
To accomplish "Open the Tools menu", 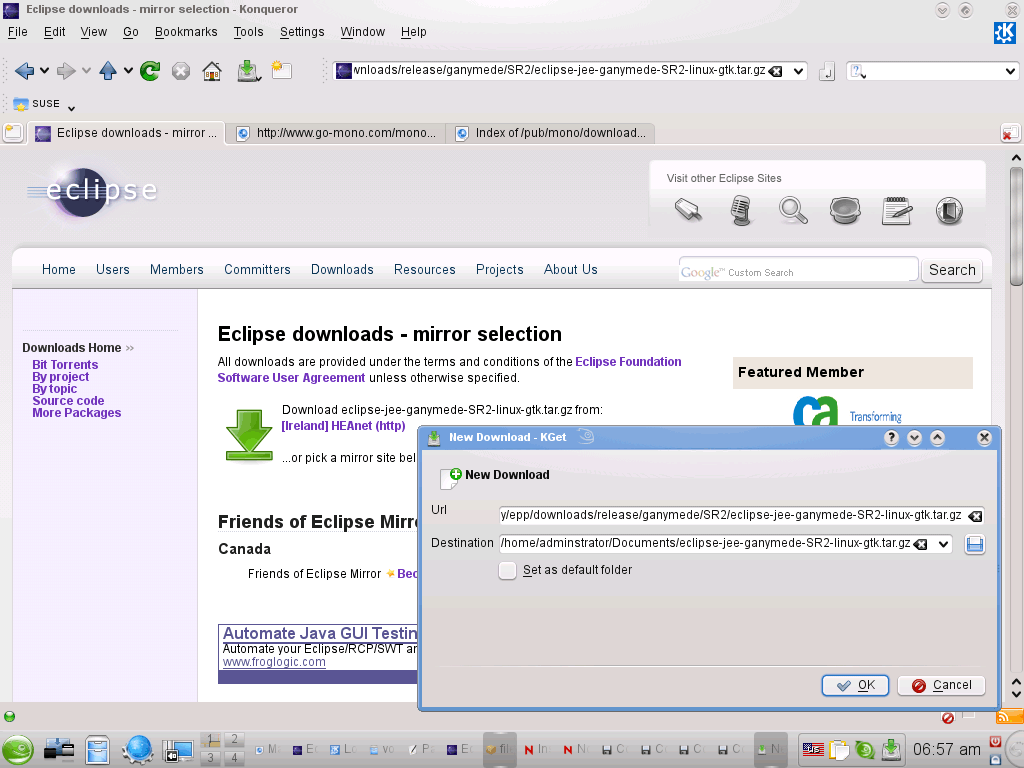I will (248, 32).
